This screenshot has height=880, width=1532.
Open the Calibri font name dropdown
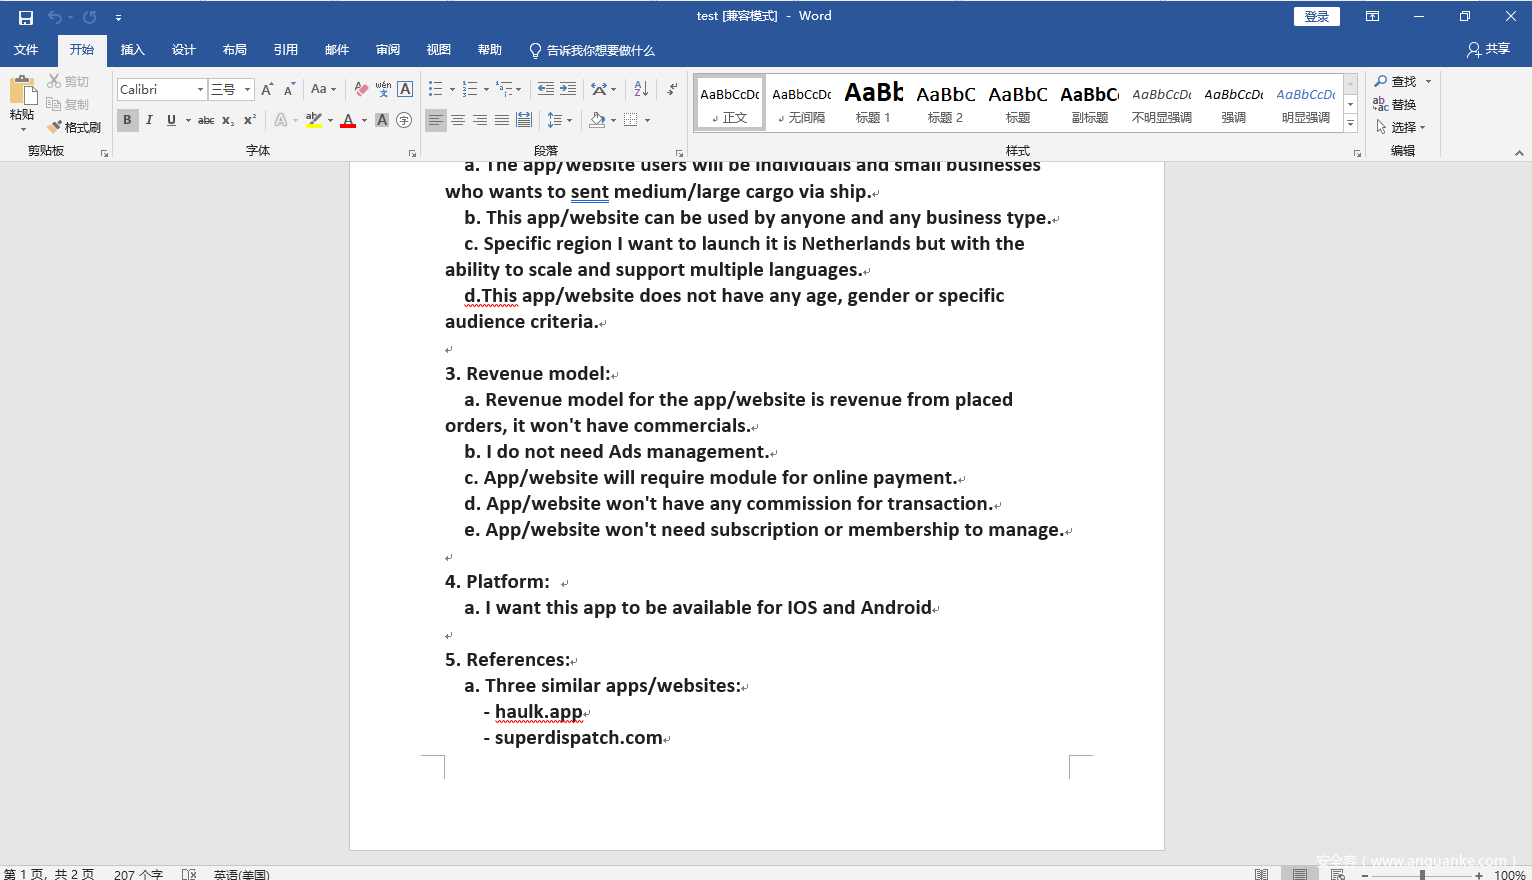200,90
